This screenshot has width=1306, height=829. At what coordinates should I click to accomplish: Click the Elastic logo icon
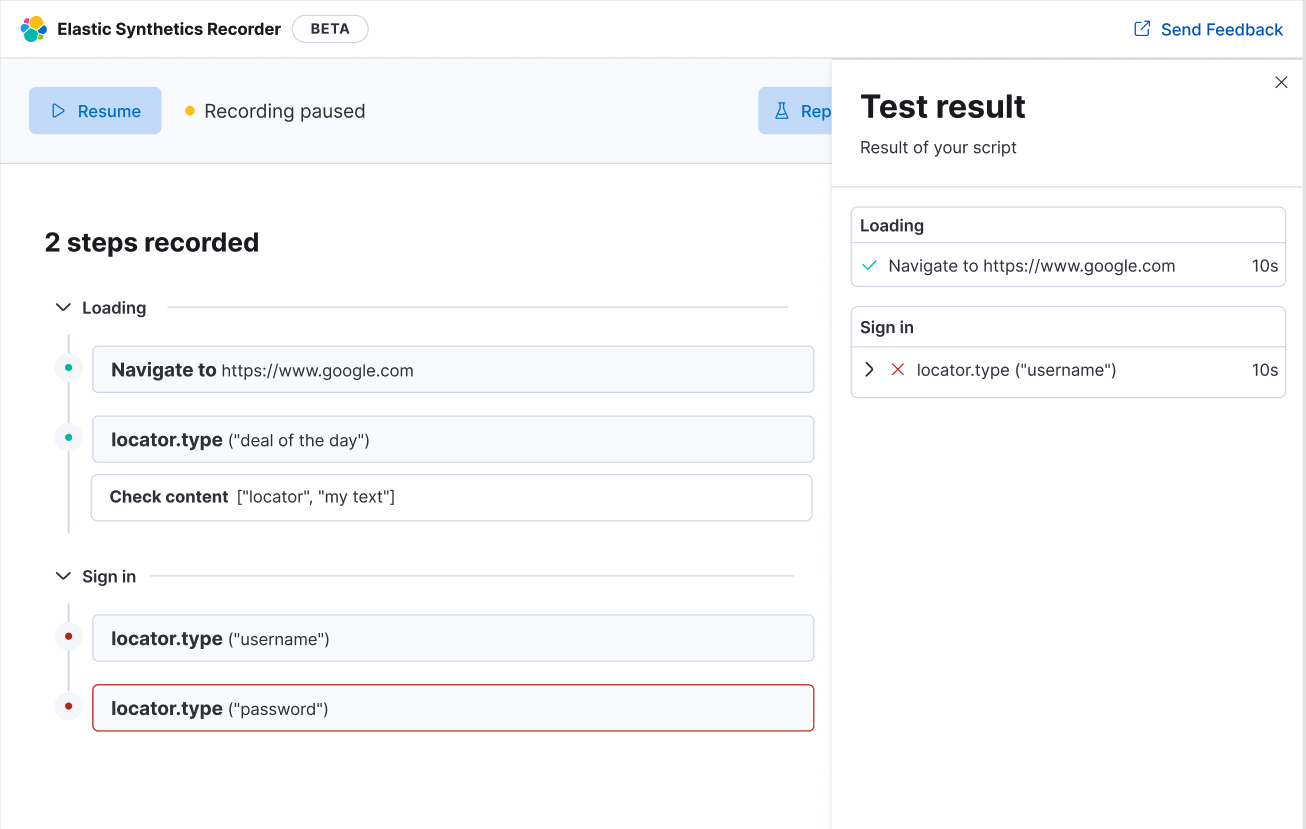(34, 29)
